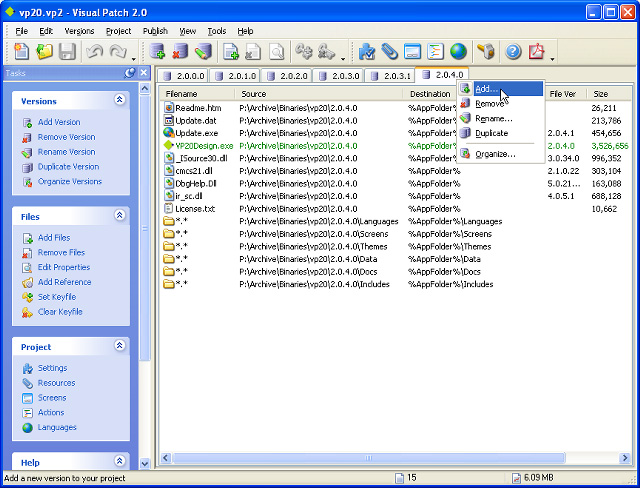
Task: Collapse the Files task group
Action: pyautogui.click(x=120, y=215)
